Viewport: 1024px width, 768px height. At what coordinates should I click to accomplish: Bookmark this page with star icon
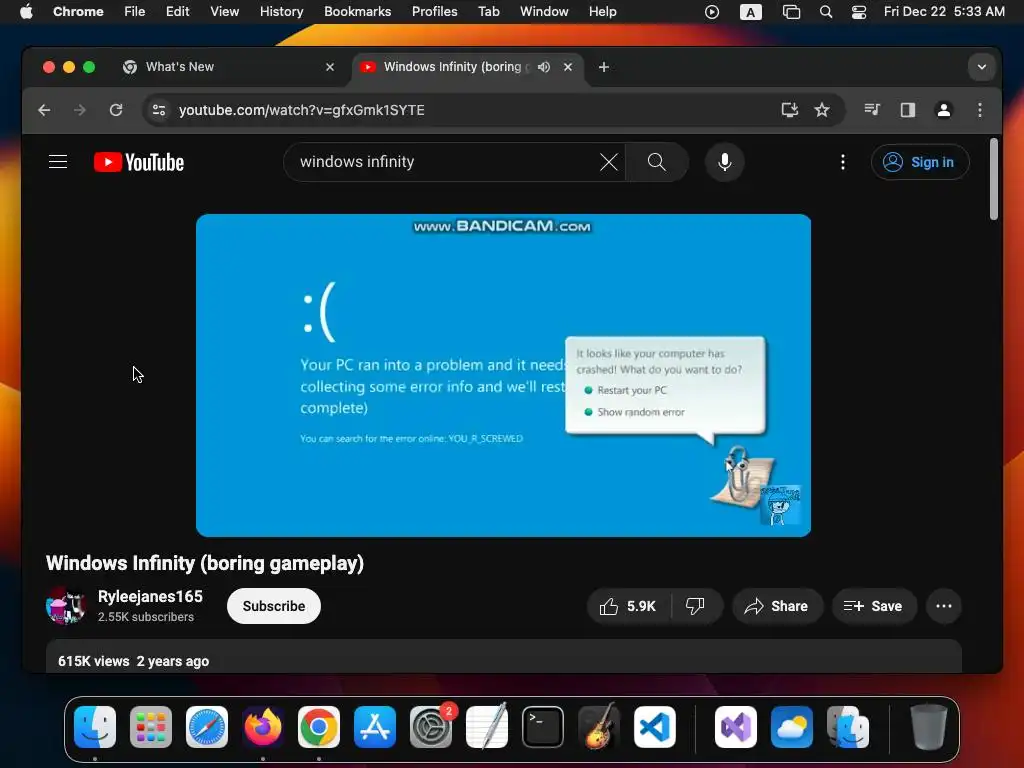point(822,110)
